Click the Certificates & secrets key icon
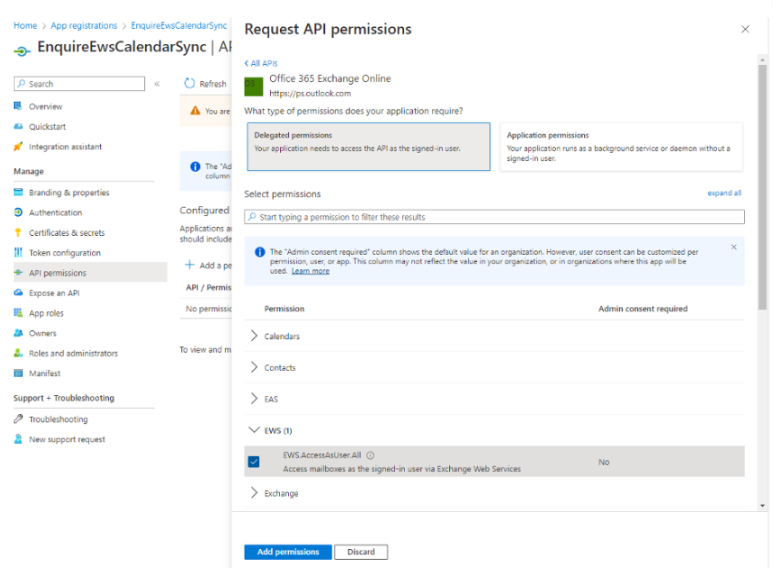Image resolution: width=773 pixels, height=583 pixels. (x=18, y=232)
